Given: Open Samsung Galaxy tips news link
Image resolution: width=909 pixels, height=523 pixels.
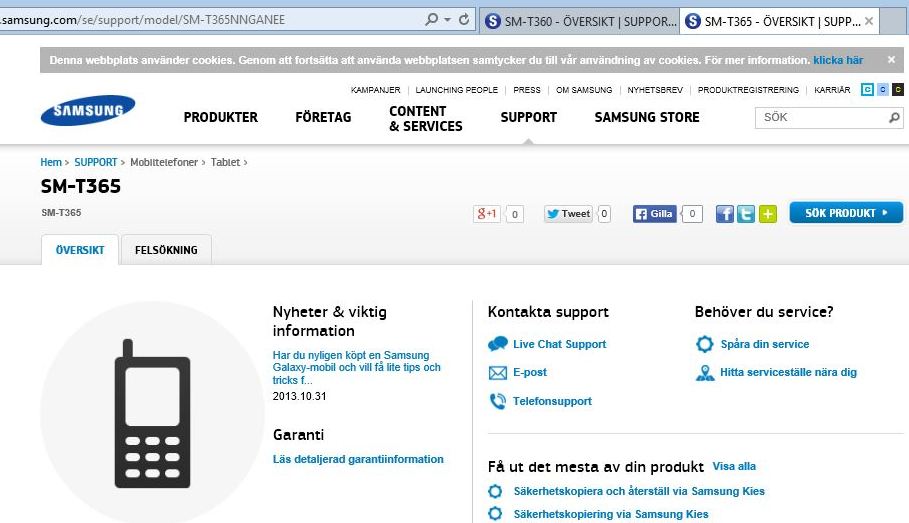Looking at the screenshot, I should click(357, 368).
